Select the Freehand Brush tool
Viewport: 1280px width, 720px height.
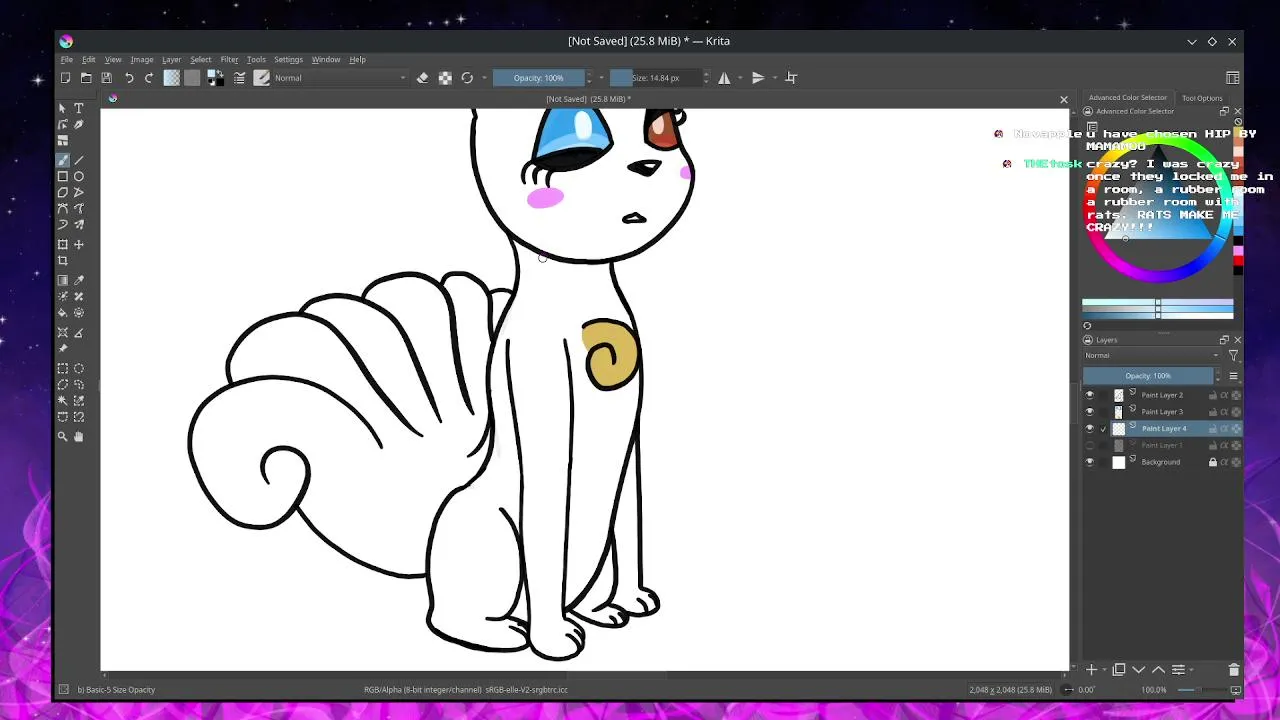click(x=63, y=160)
